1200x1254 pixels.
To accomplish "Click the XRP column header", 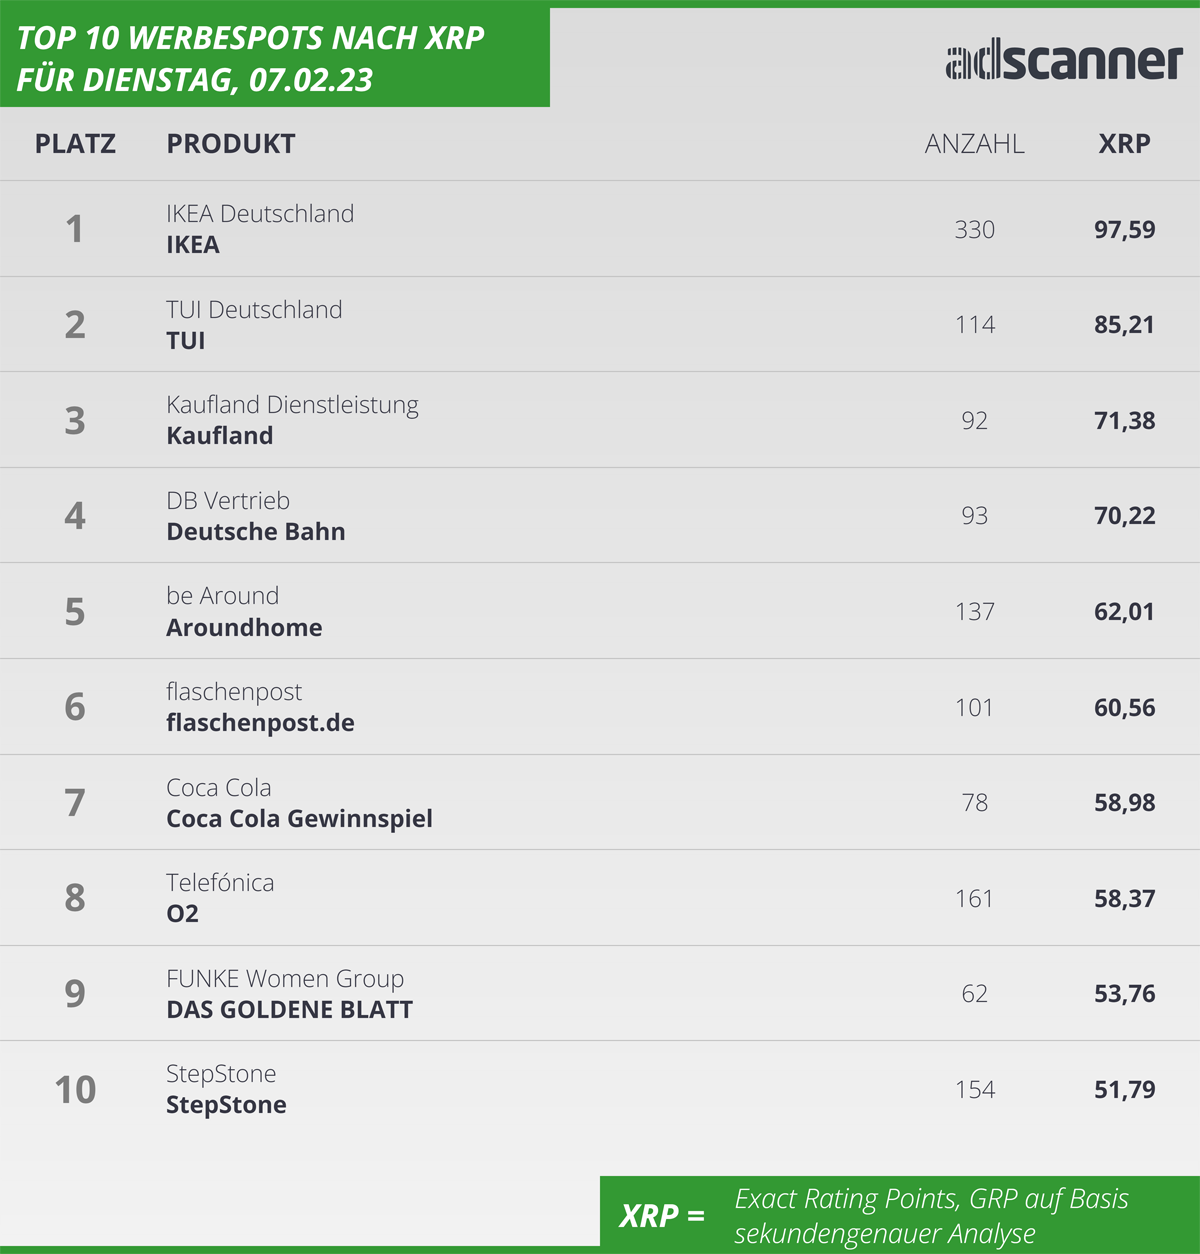I will tap(1125, 144).
